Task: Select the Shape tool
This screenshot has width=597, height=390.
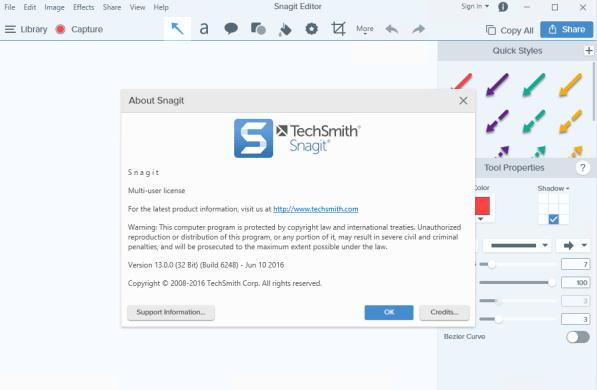Action: click(x=258, y=29)
